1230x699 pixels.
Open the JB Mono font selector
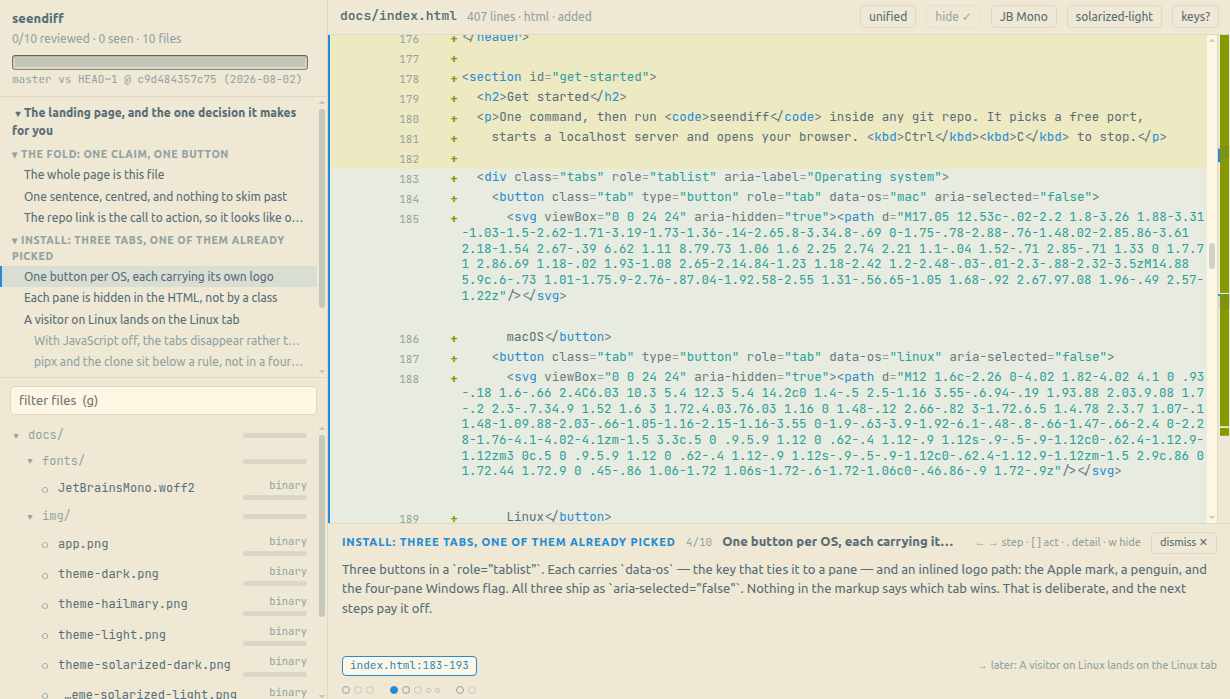1024,16
